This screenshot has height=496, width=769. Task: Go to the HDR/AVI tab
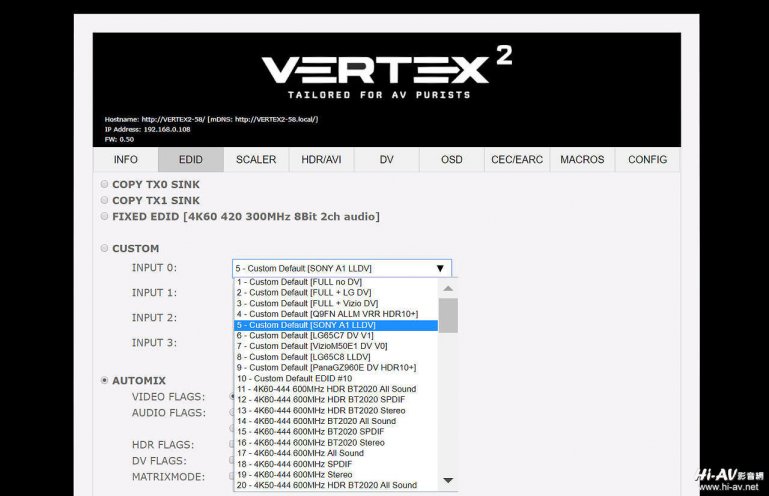321,160
